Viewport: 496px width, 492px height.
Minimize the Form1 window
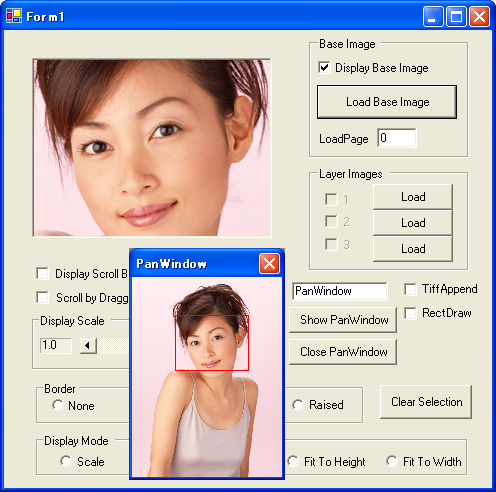click(x=433, y=16)
